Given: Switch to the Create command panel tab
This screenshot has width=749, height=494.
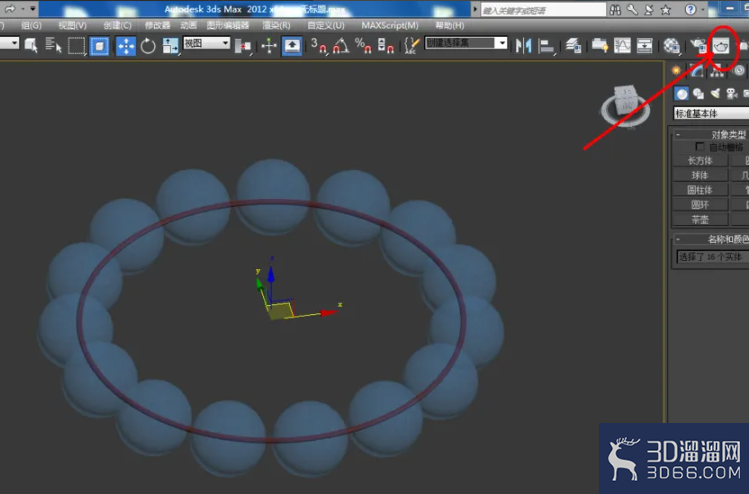Looking at the screenshot, I should (676, 71).
